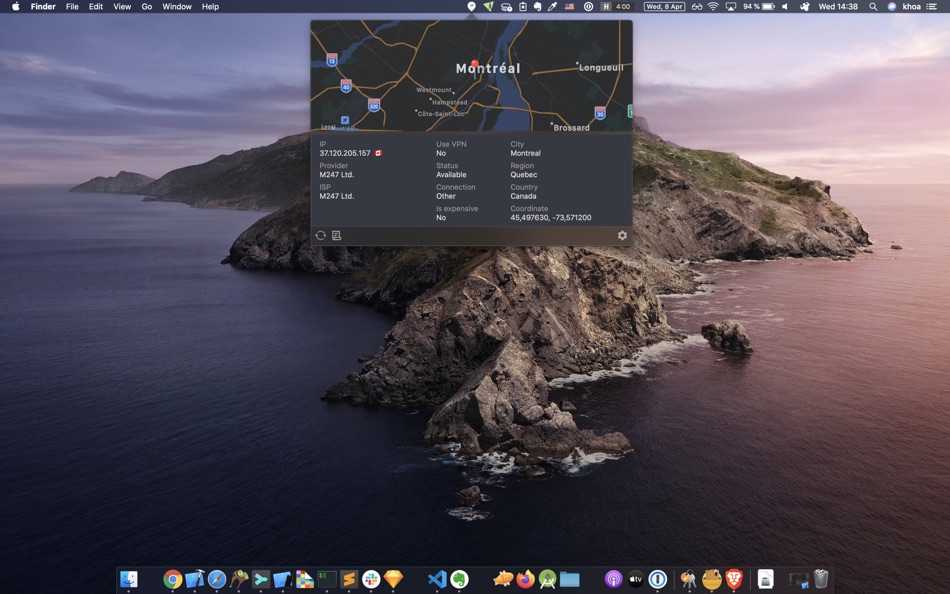Click the Wed 14:38 clock
Image resolution: width=950 pixels, height=594 pixels.
pos(838,7)
